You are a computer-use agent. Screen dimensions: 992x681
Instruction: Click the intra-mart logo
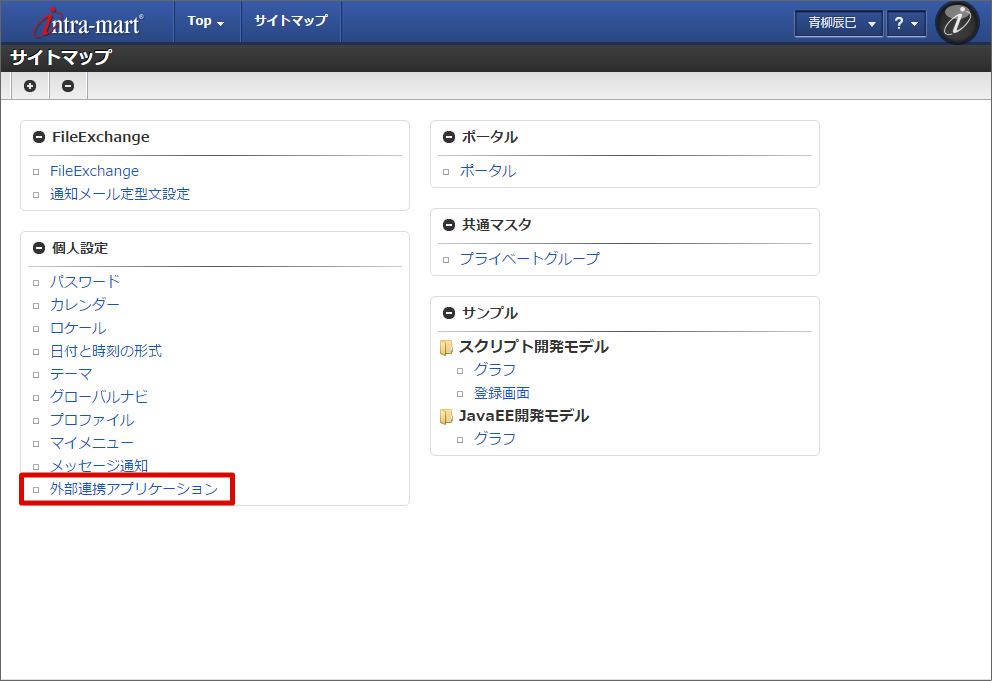coord(88,22)
